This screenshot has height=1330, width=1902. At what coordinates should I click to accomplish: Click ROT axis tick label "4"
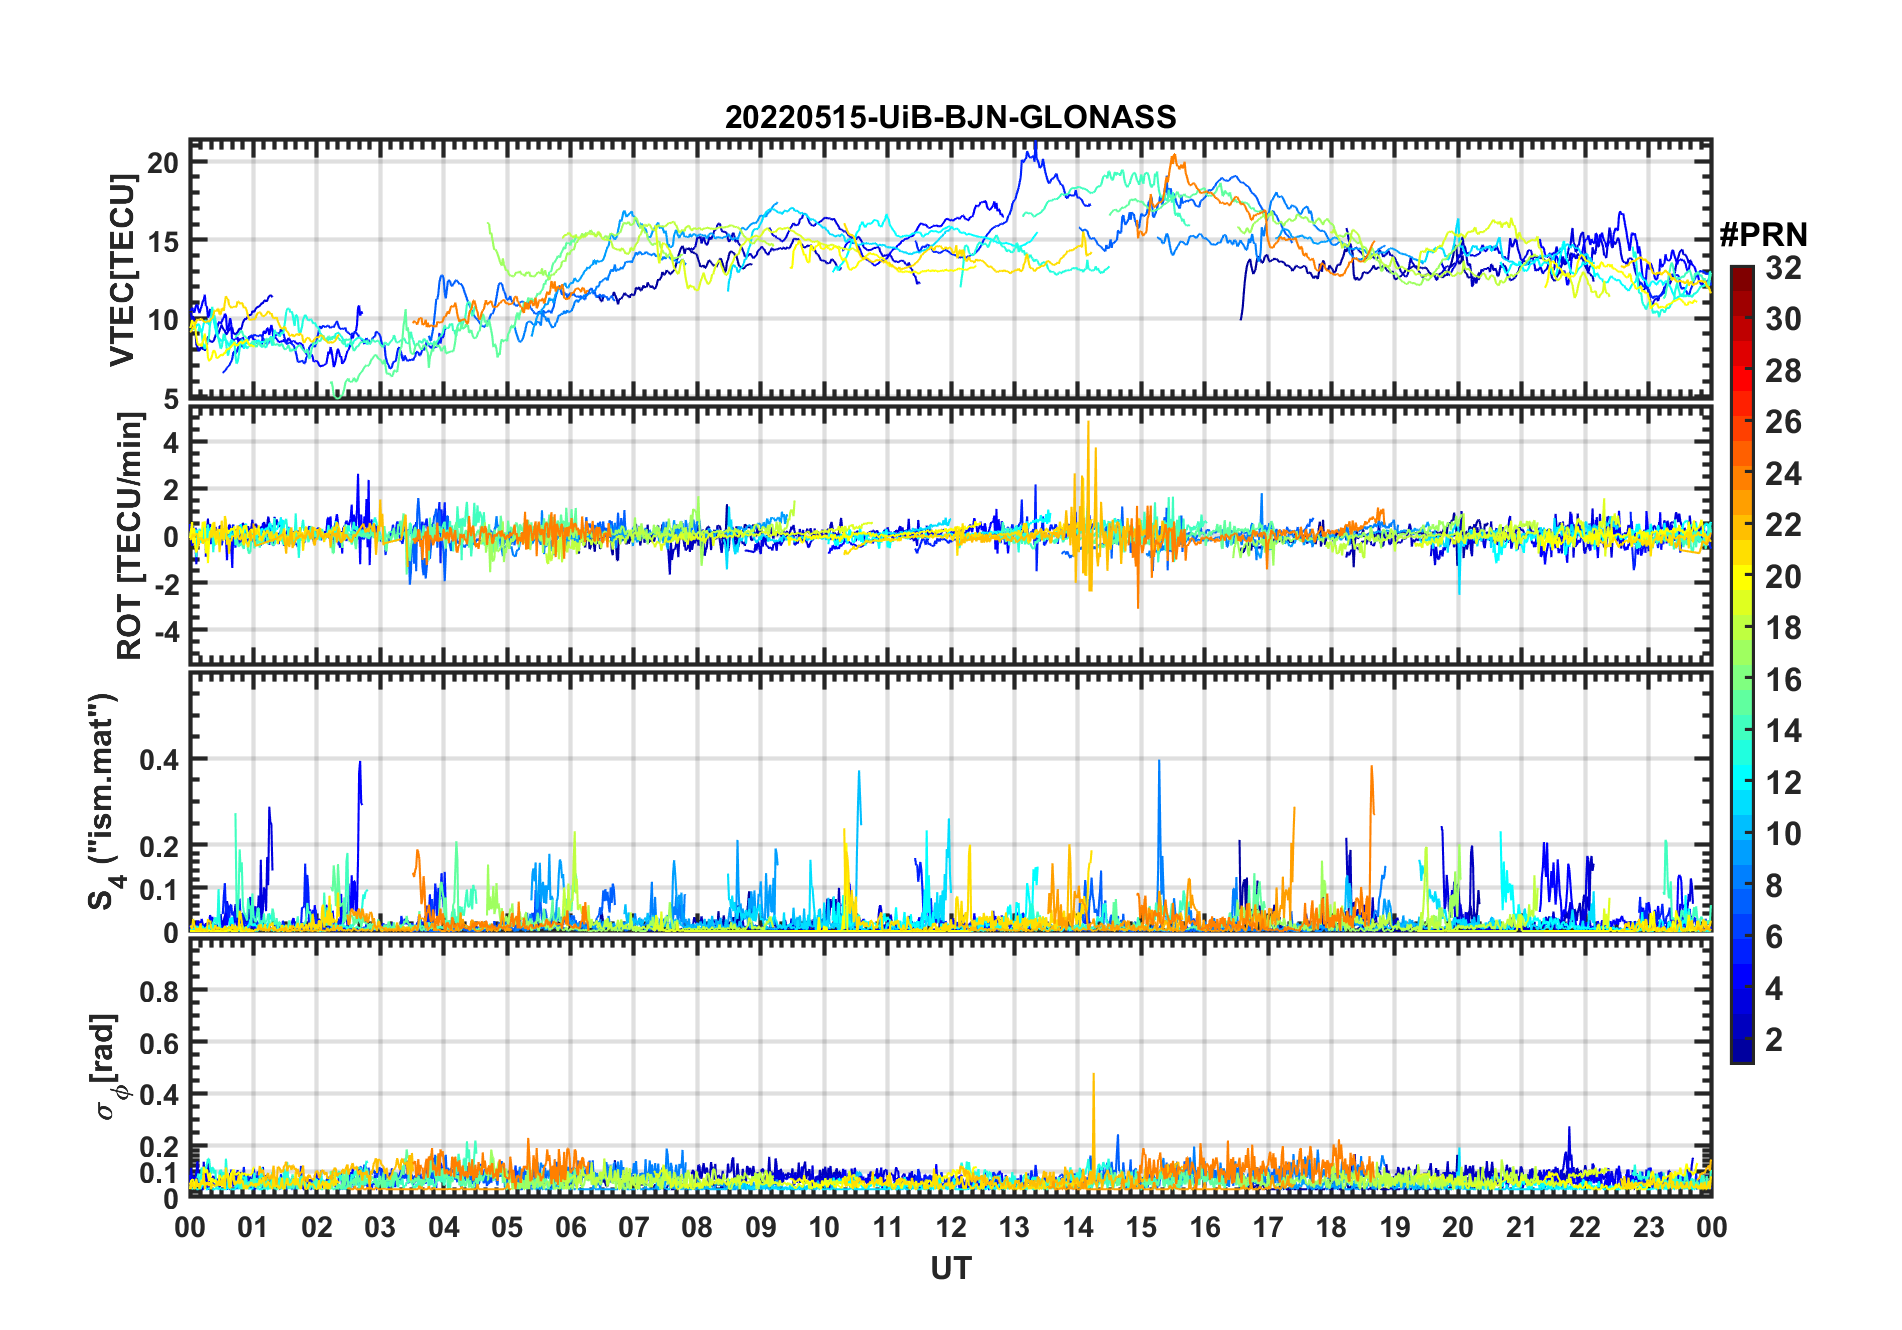click(171, 442)
